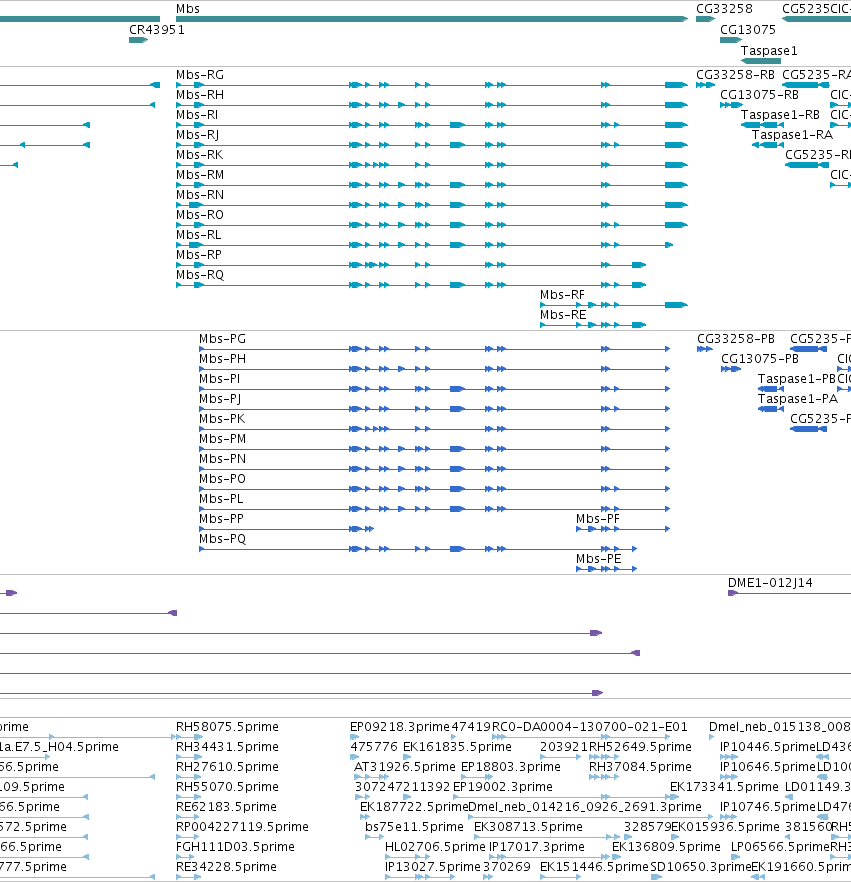Select the Taspase1-RA transcript label

(x=792, y=135)
